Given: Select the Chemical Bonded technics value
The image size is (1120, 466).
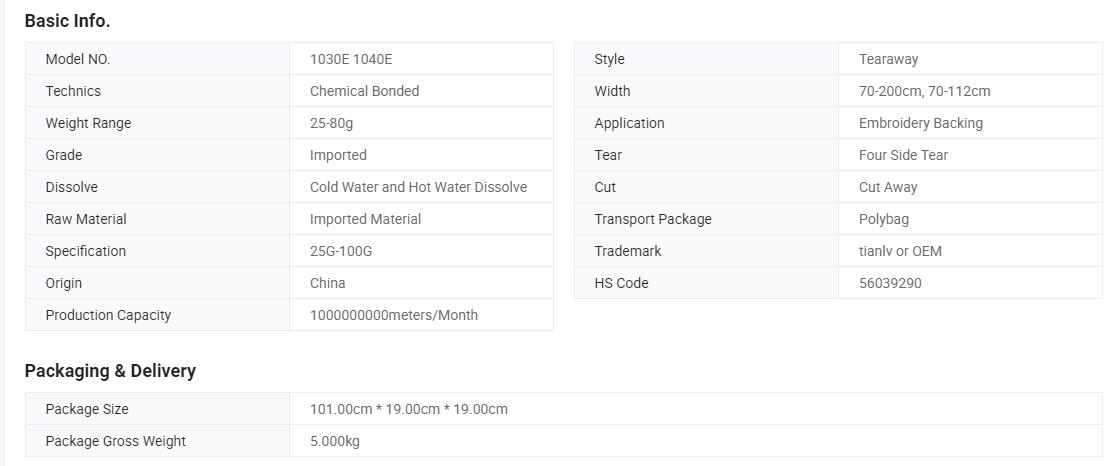Looking at the screenshot, I should (x=364, y=91).
